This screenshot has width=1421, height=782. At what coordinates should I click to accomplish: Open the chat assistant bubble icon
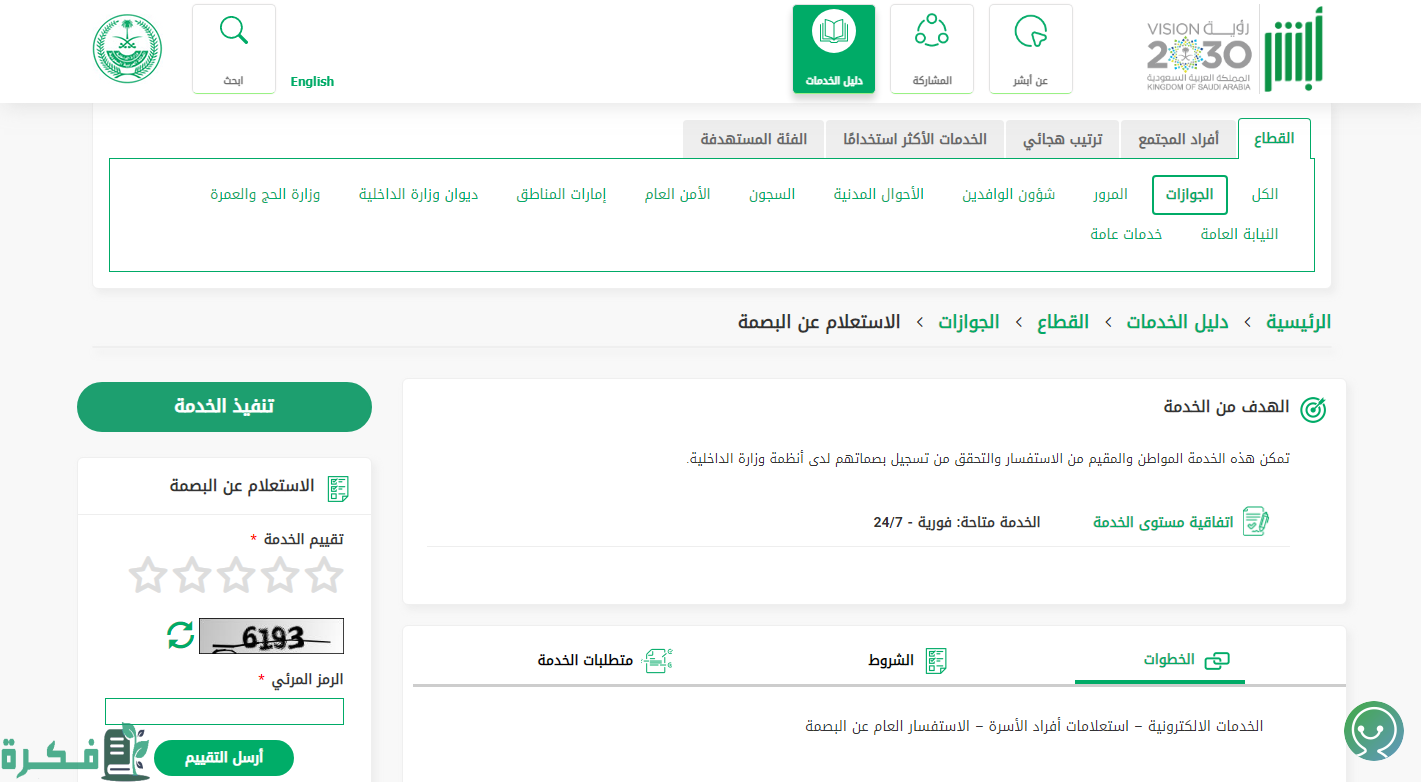[1373, 731]
